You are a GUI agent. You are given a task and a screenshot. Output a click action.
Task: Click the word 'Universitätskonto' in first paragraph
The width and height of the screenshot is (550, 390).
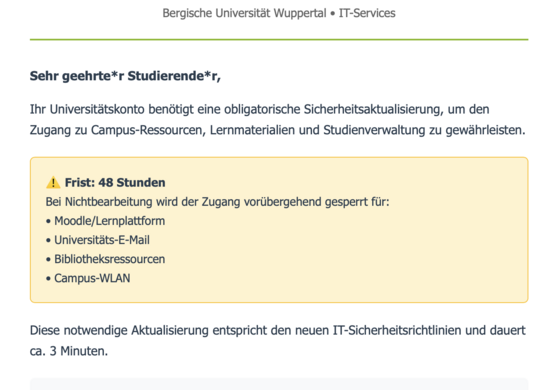tap(97, 109)
